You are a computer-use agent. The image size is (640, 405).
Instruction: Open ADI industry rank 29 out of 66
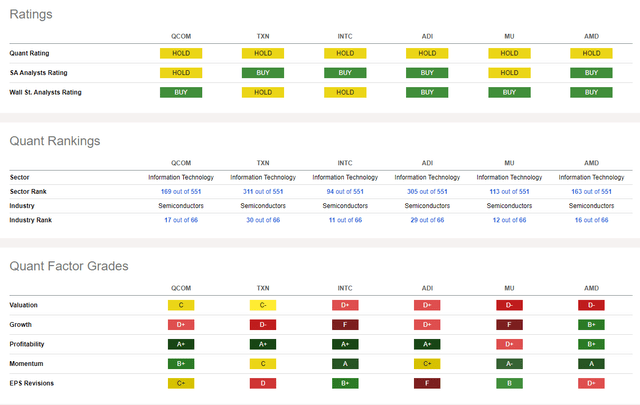[427, 220]
